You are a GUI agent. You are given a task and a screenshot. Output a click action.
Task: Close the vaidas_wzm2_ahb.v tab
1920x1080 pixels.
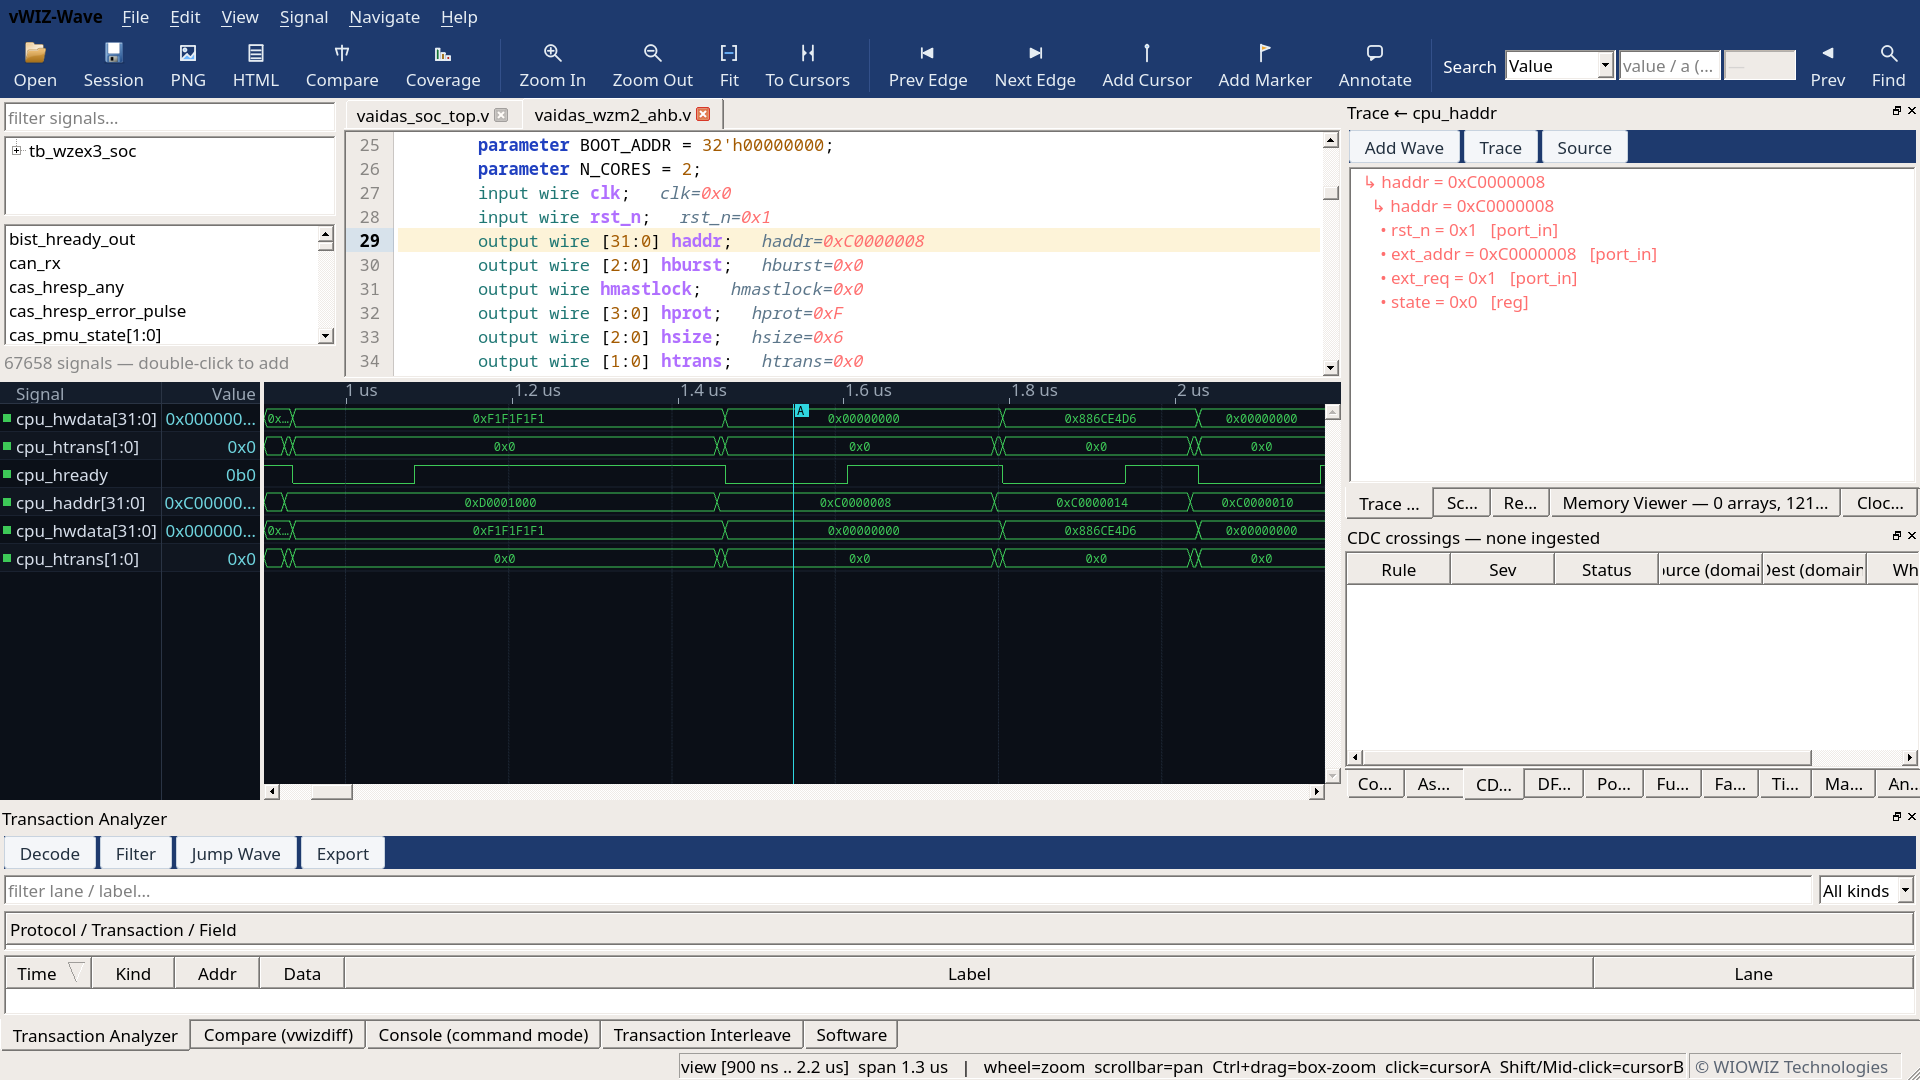click(x=703, y=114)
